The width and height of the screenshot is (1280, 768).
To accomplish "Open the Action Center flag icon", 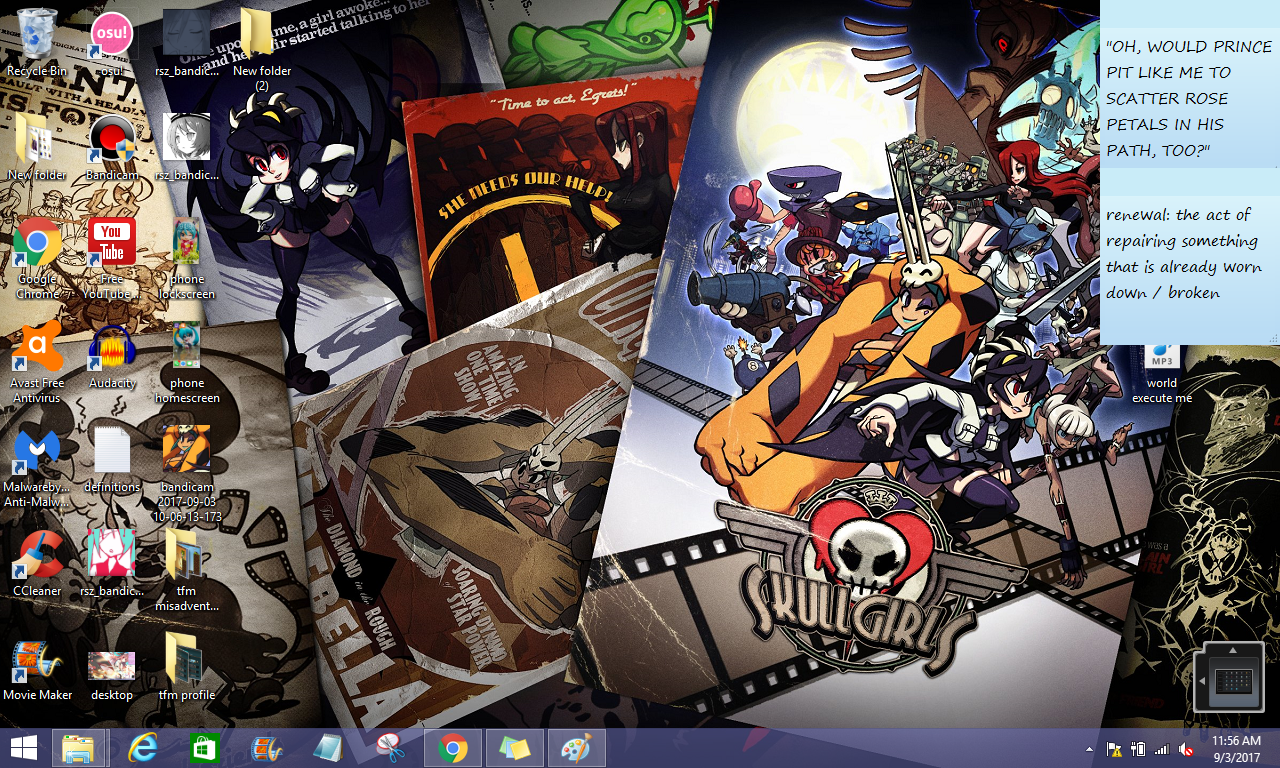I will coord(1113,749).
